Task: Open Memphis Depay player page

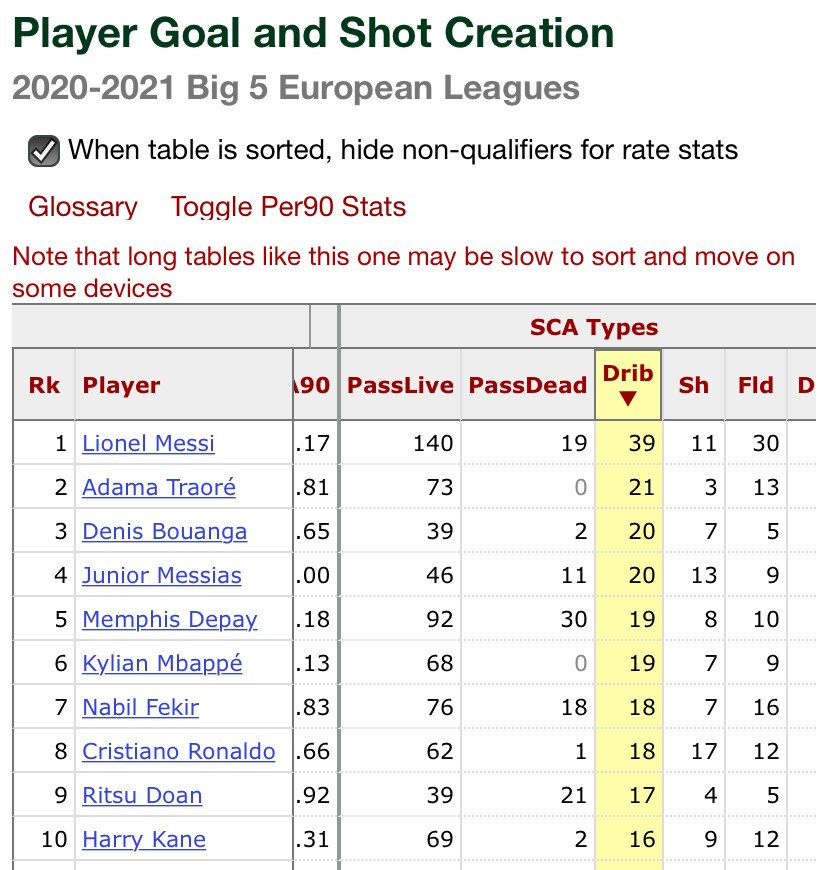Action: [170, 619]
